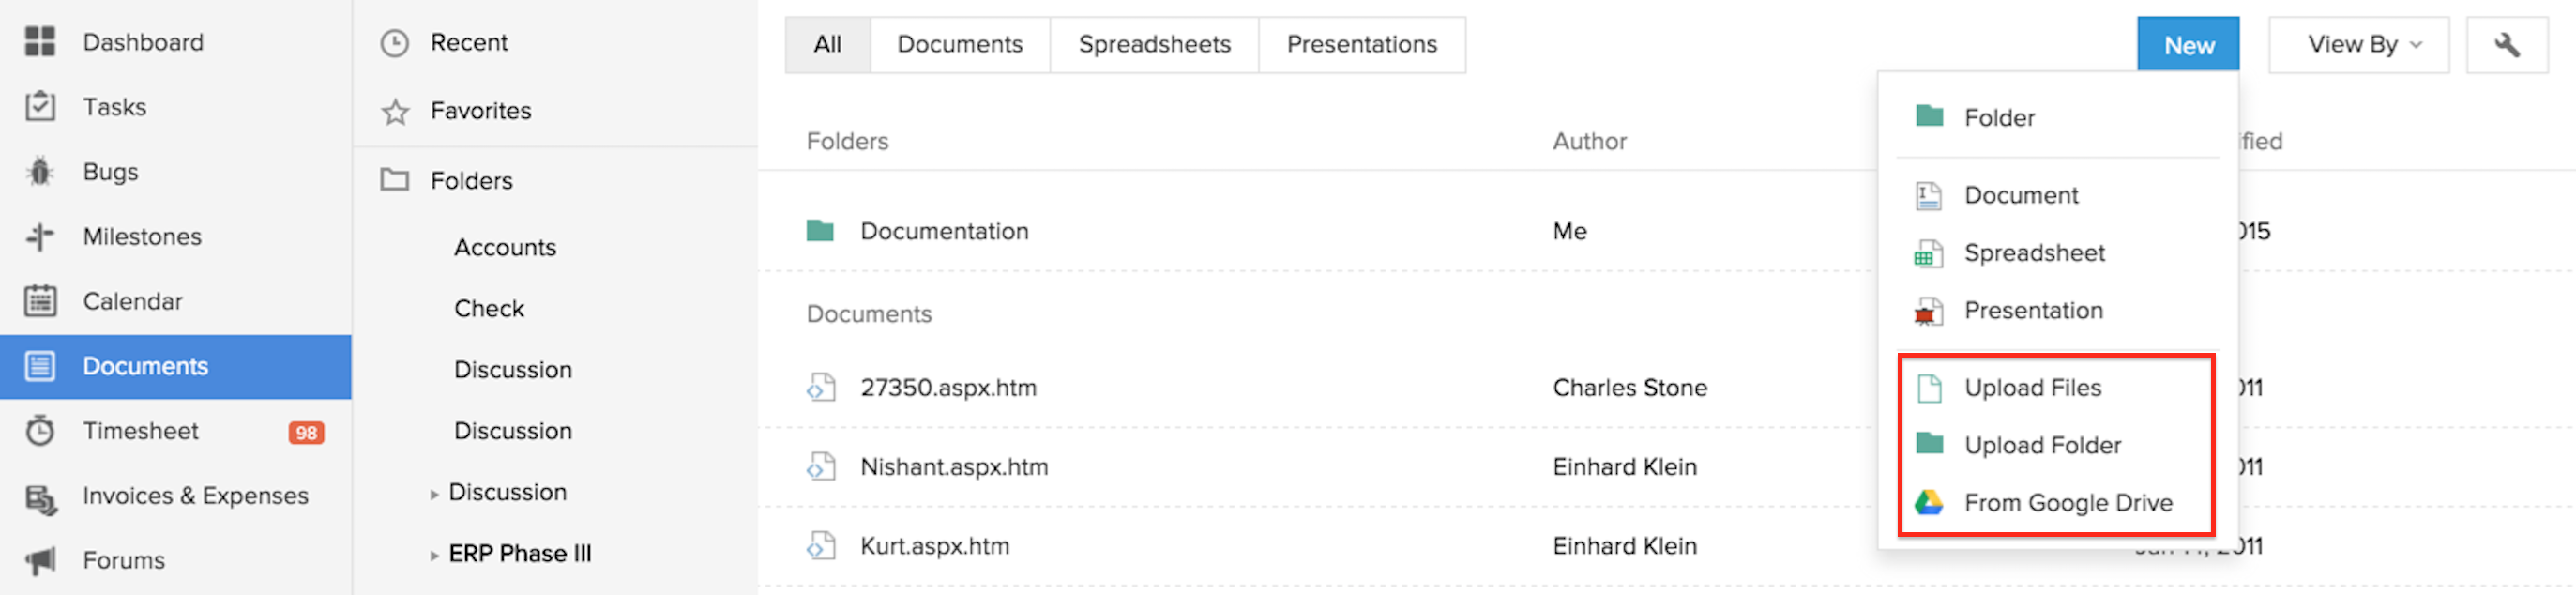Image resolution: width=2576 pixels, height=595 pixels.
Task: Click the Milestones signpost icon
Action: click(40, 237)
